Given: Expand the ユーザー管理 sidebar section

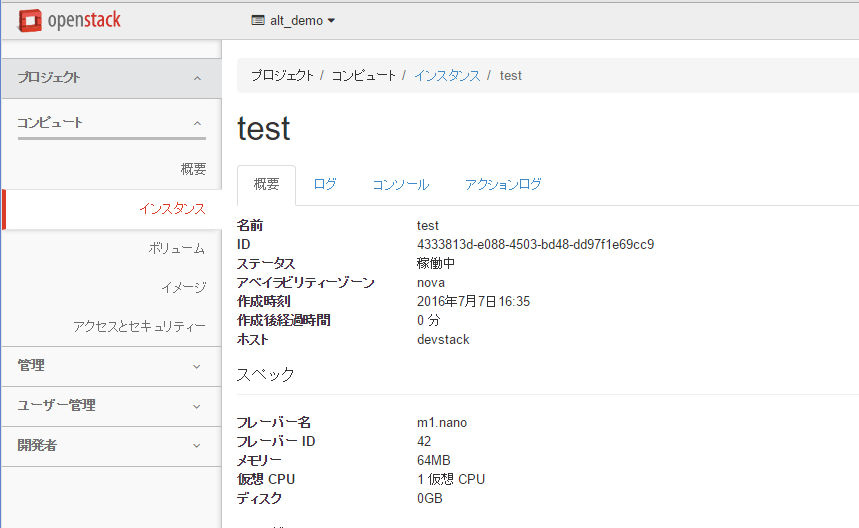Looking at the screenshot, I should point(110,406).
